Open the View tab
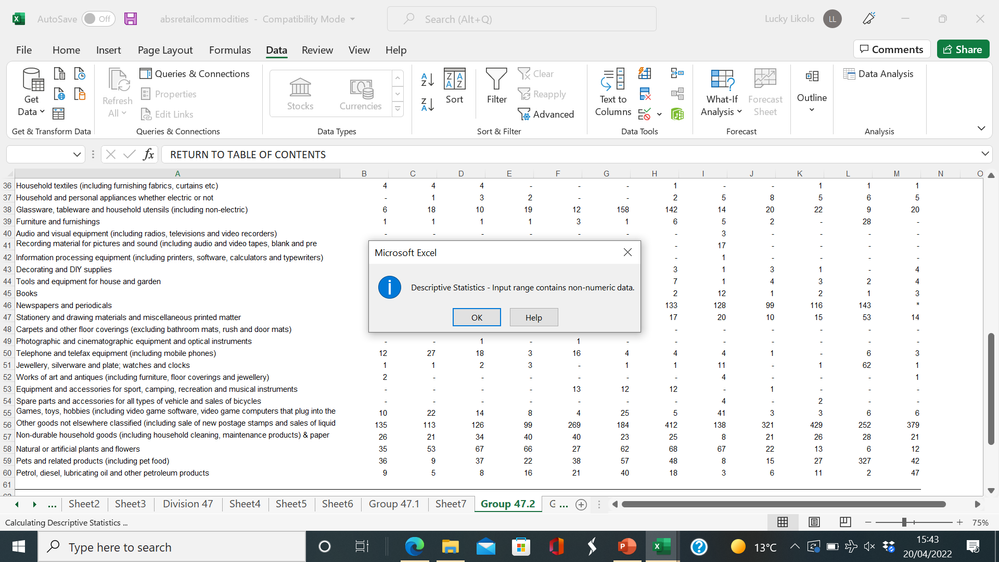Image resolution: width=999 pixels, height=562 pixels. tap(359, 50)
